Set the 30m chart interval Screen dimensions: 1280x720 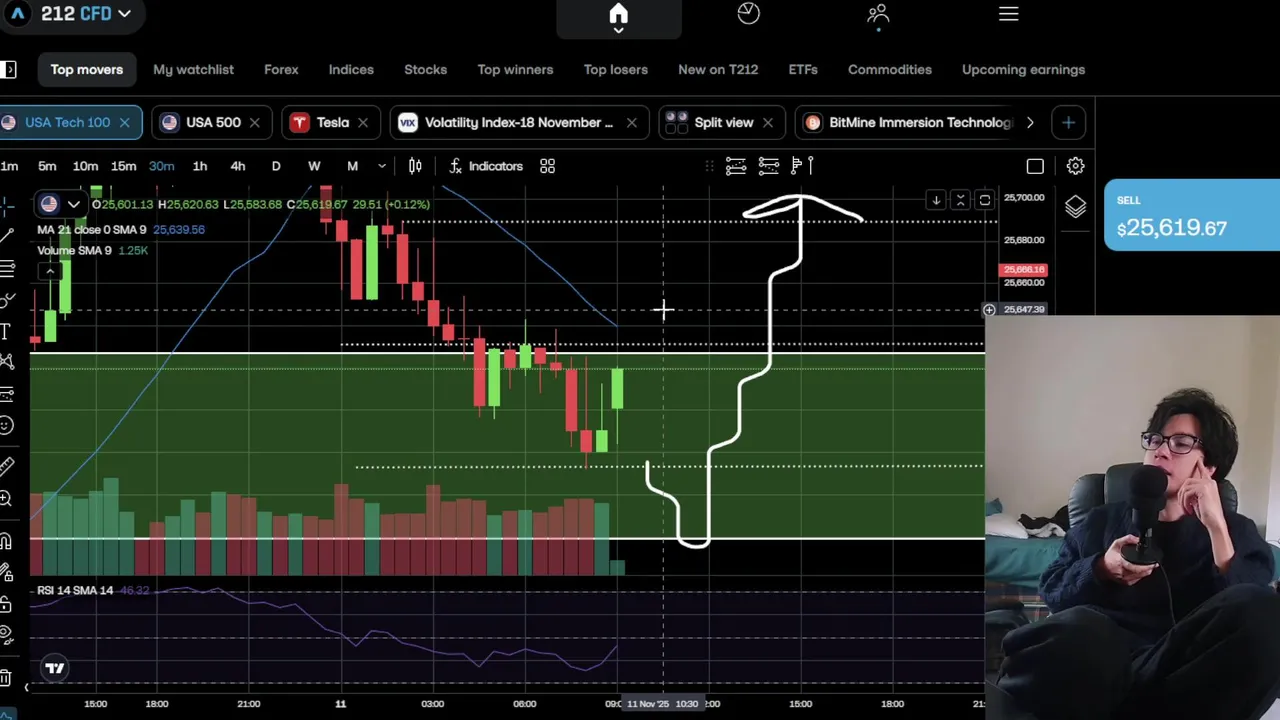(161, 166)
